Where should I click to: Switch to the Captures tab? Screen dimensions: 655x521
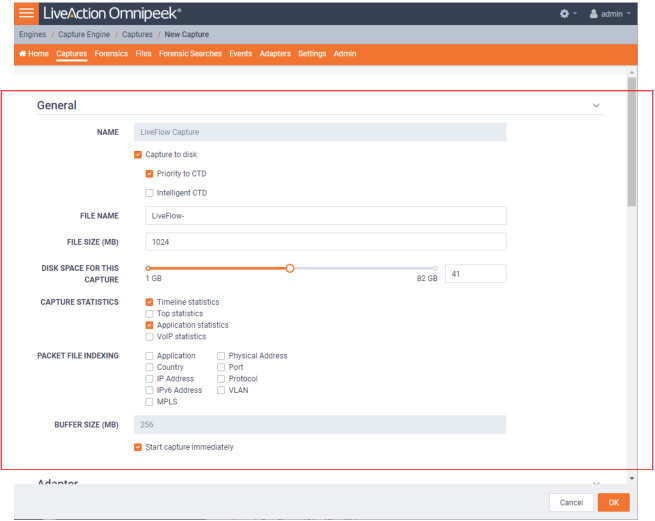pos(71,53)
